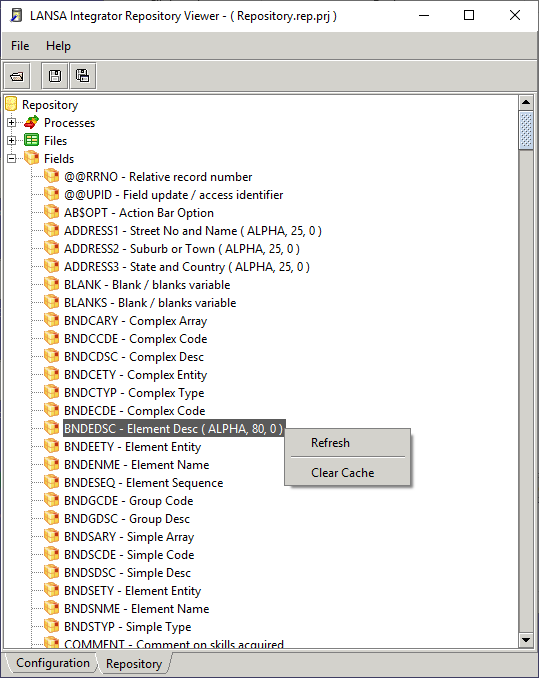Open the Help menu
539x678 pixels.
[x=58, y=46]
